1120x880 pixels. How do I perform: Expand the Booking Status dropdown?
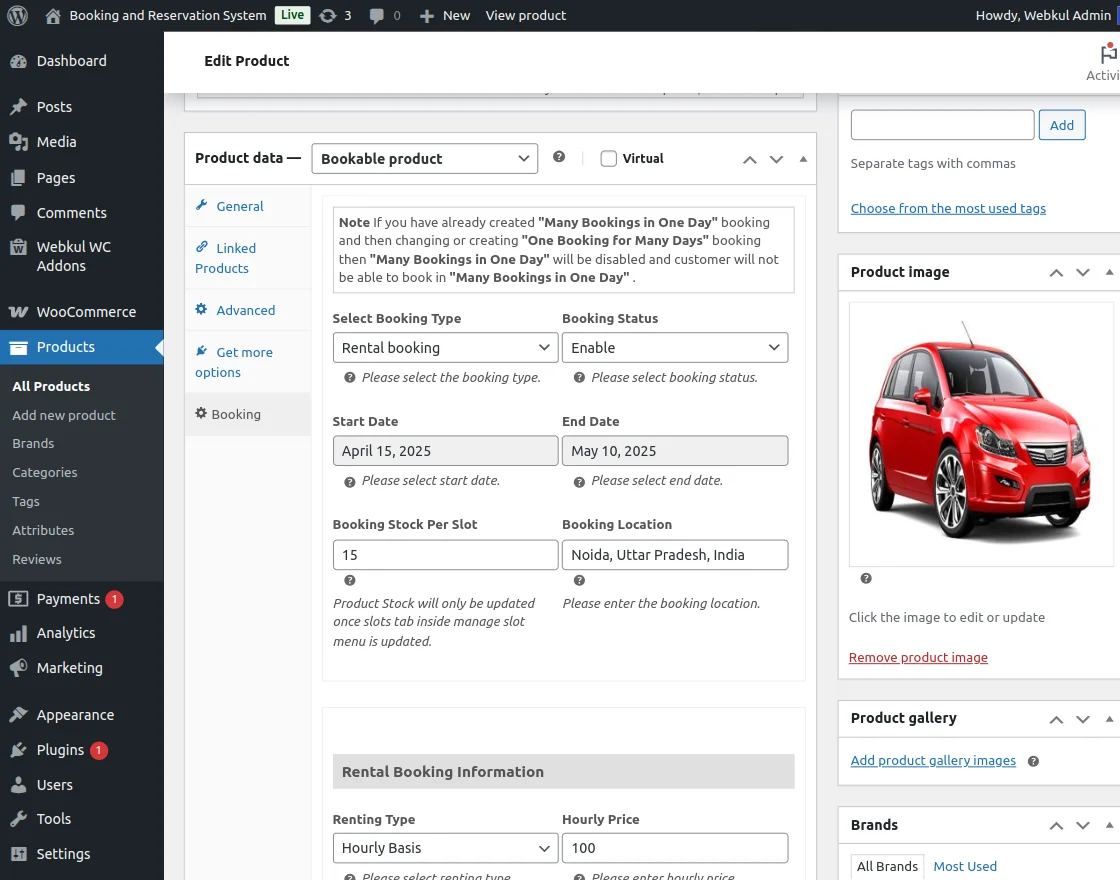pos(674,348)
